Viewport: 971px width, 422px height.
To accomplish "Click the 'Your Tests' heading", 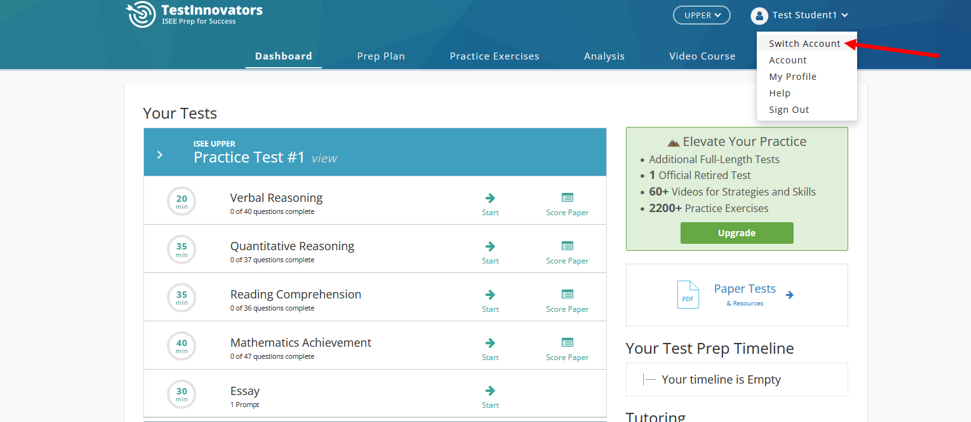I will (180, 113).
